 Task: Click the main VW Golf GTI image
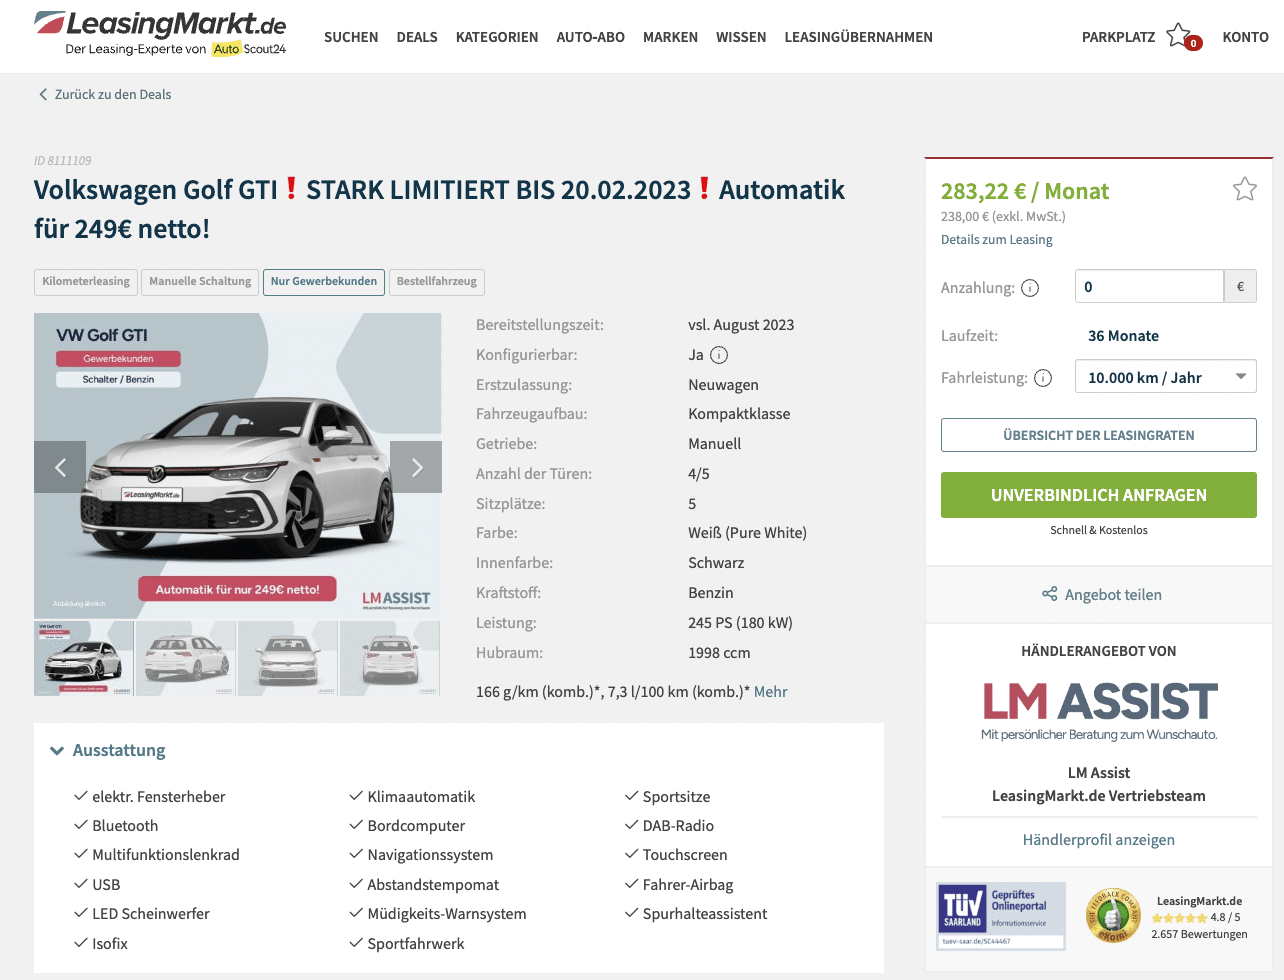pyautogui.click(x=238, y=466)
